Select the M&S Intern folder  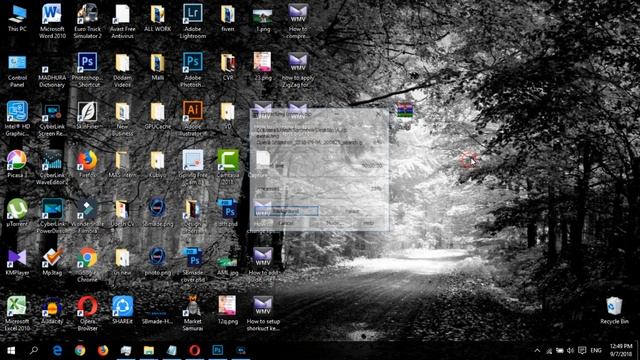click(122, 164)
